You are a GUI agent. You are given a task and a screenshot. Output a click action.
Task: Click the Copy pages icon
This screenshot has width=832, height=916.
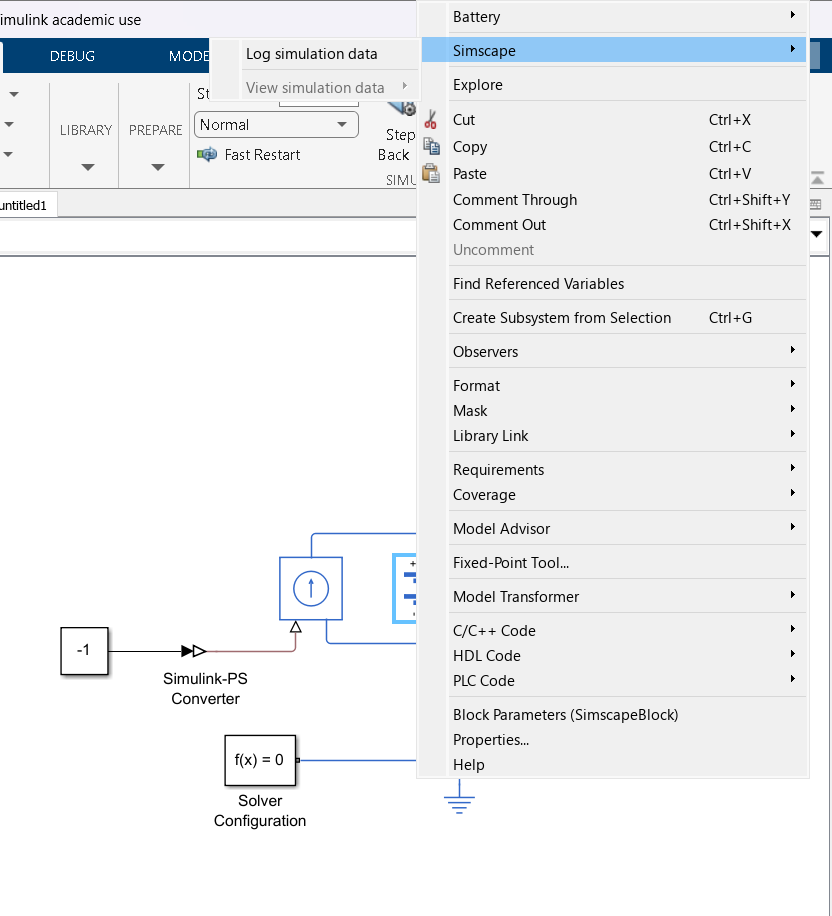tap(431, 146)
